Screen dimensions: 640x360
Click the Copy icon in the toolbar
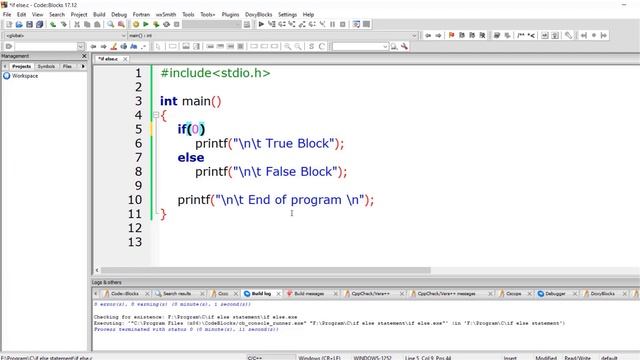(x=87, y=24)
